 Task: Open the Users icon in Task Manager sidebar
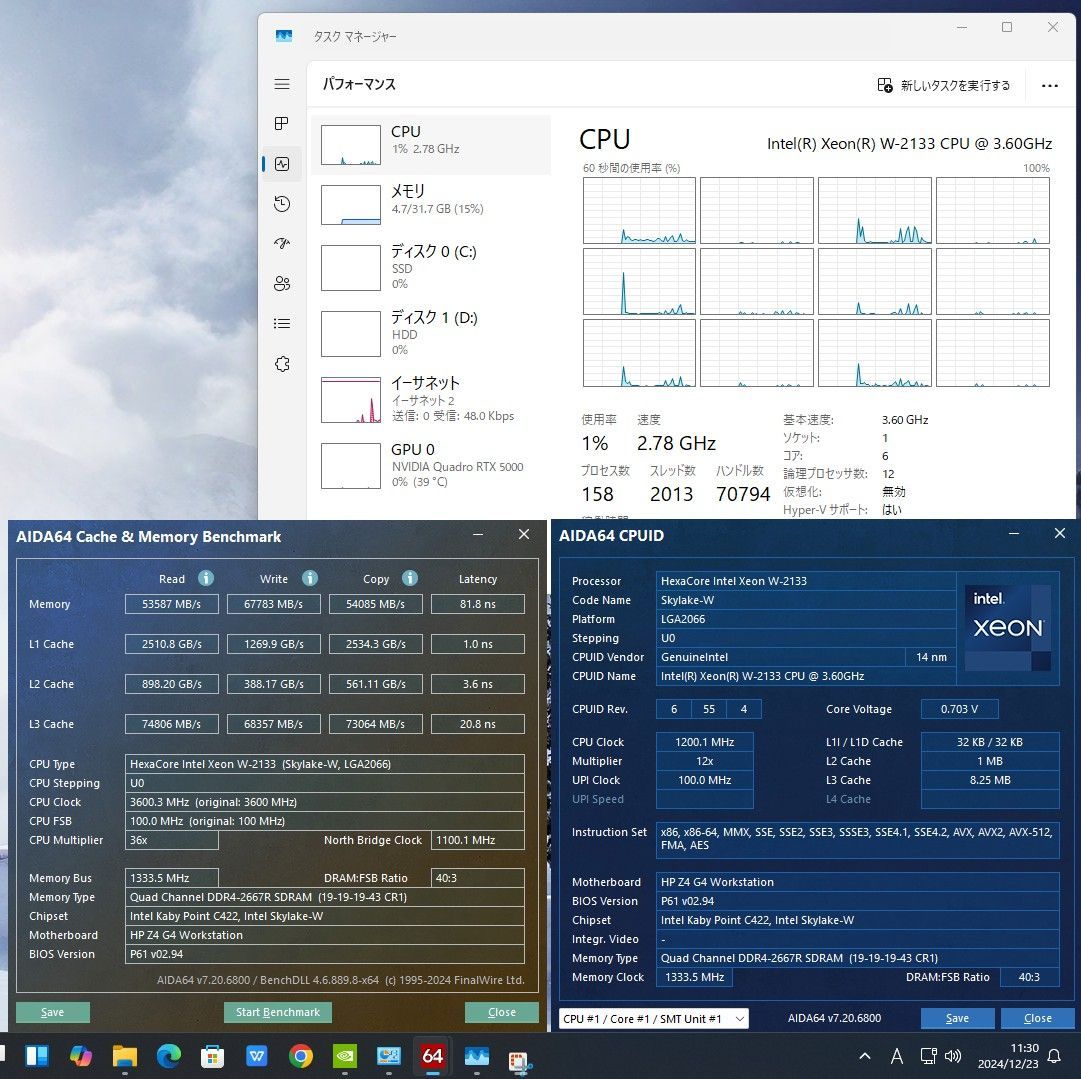tap(282, 283)
